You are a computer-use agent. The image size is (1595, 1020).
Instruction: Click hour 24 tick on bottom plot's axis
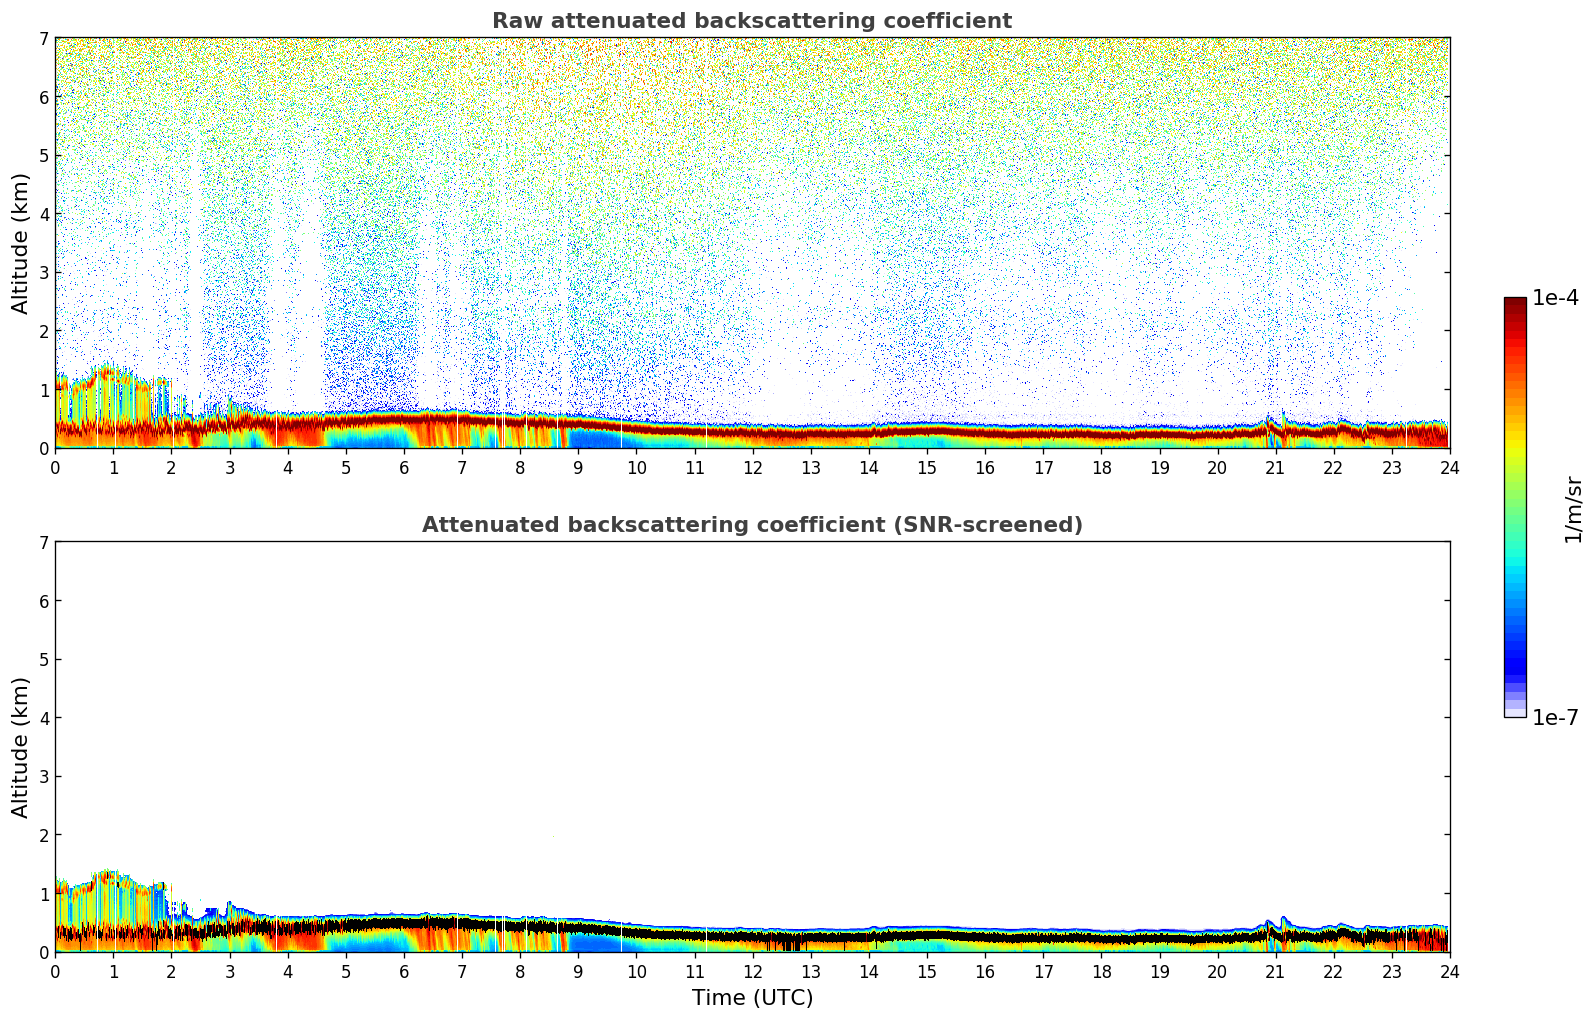1449,971
